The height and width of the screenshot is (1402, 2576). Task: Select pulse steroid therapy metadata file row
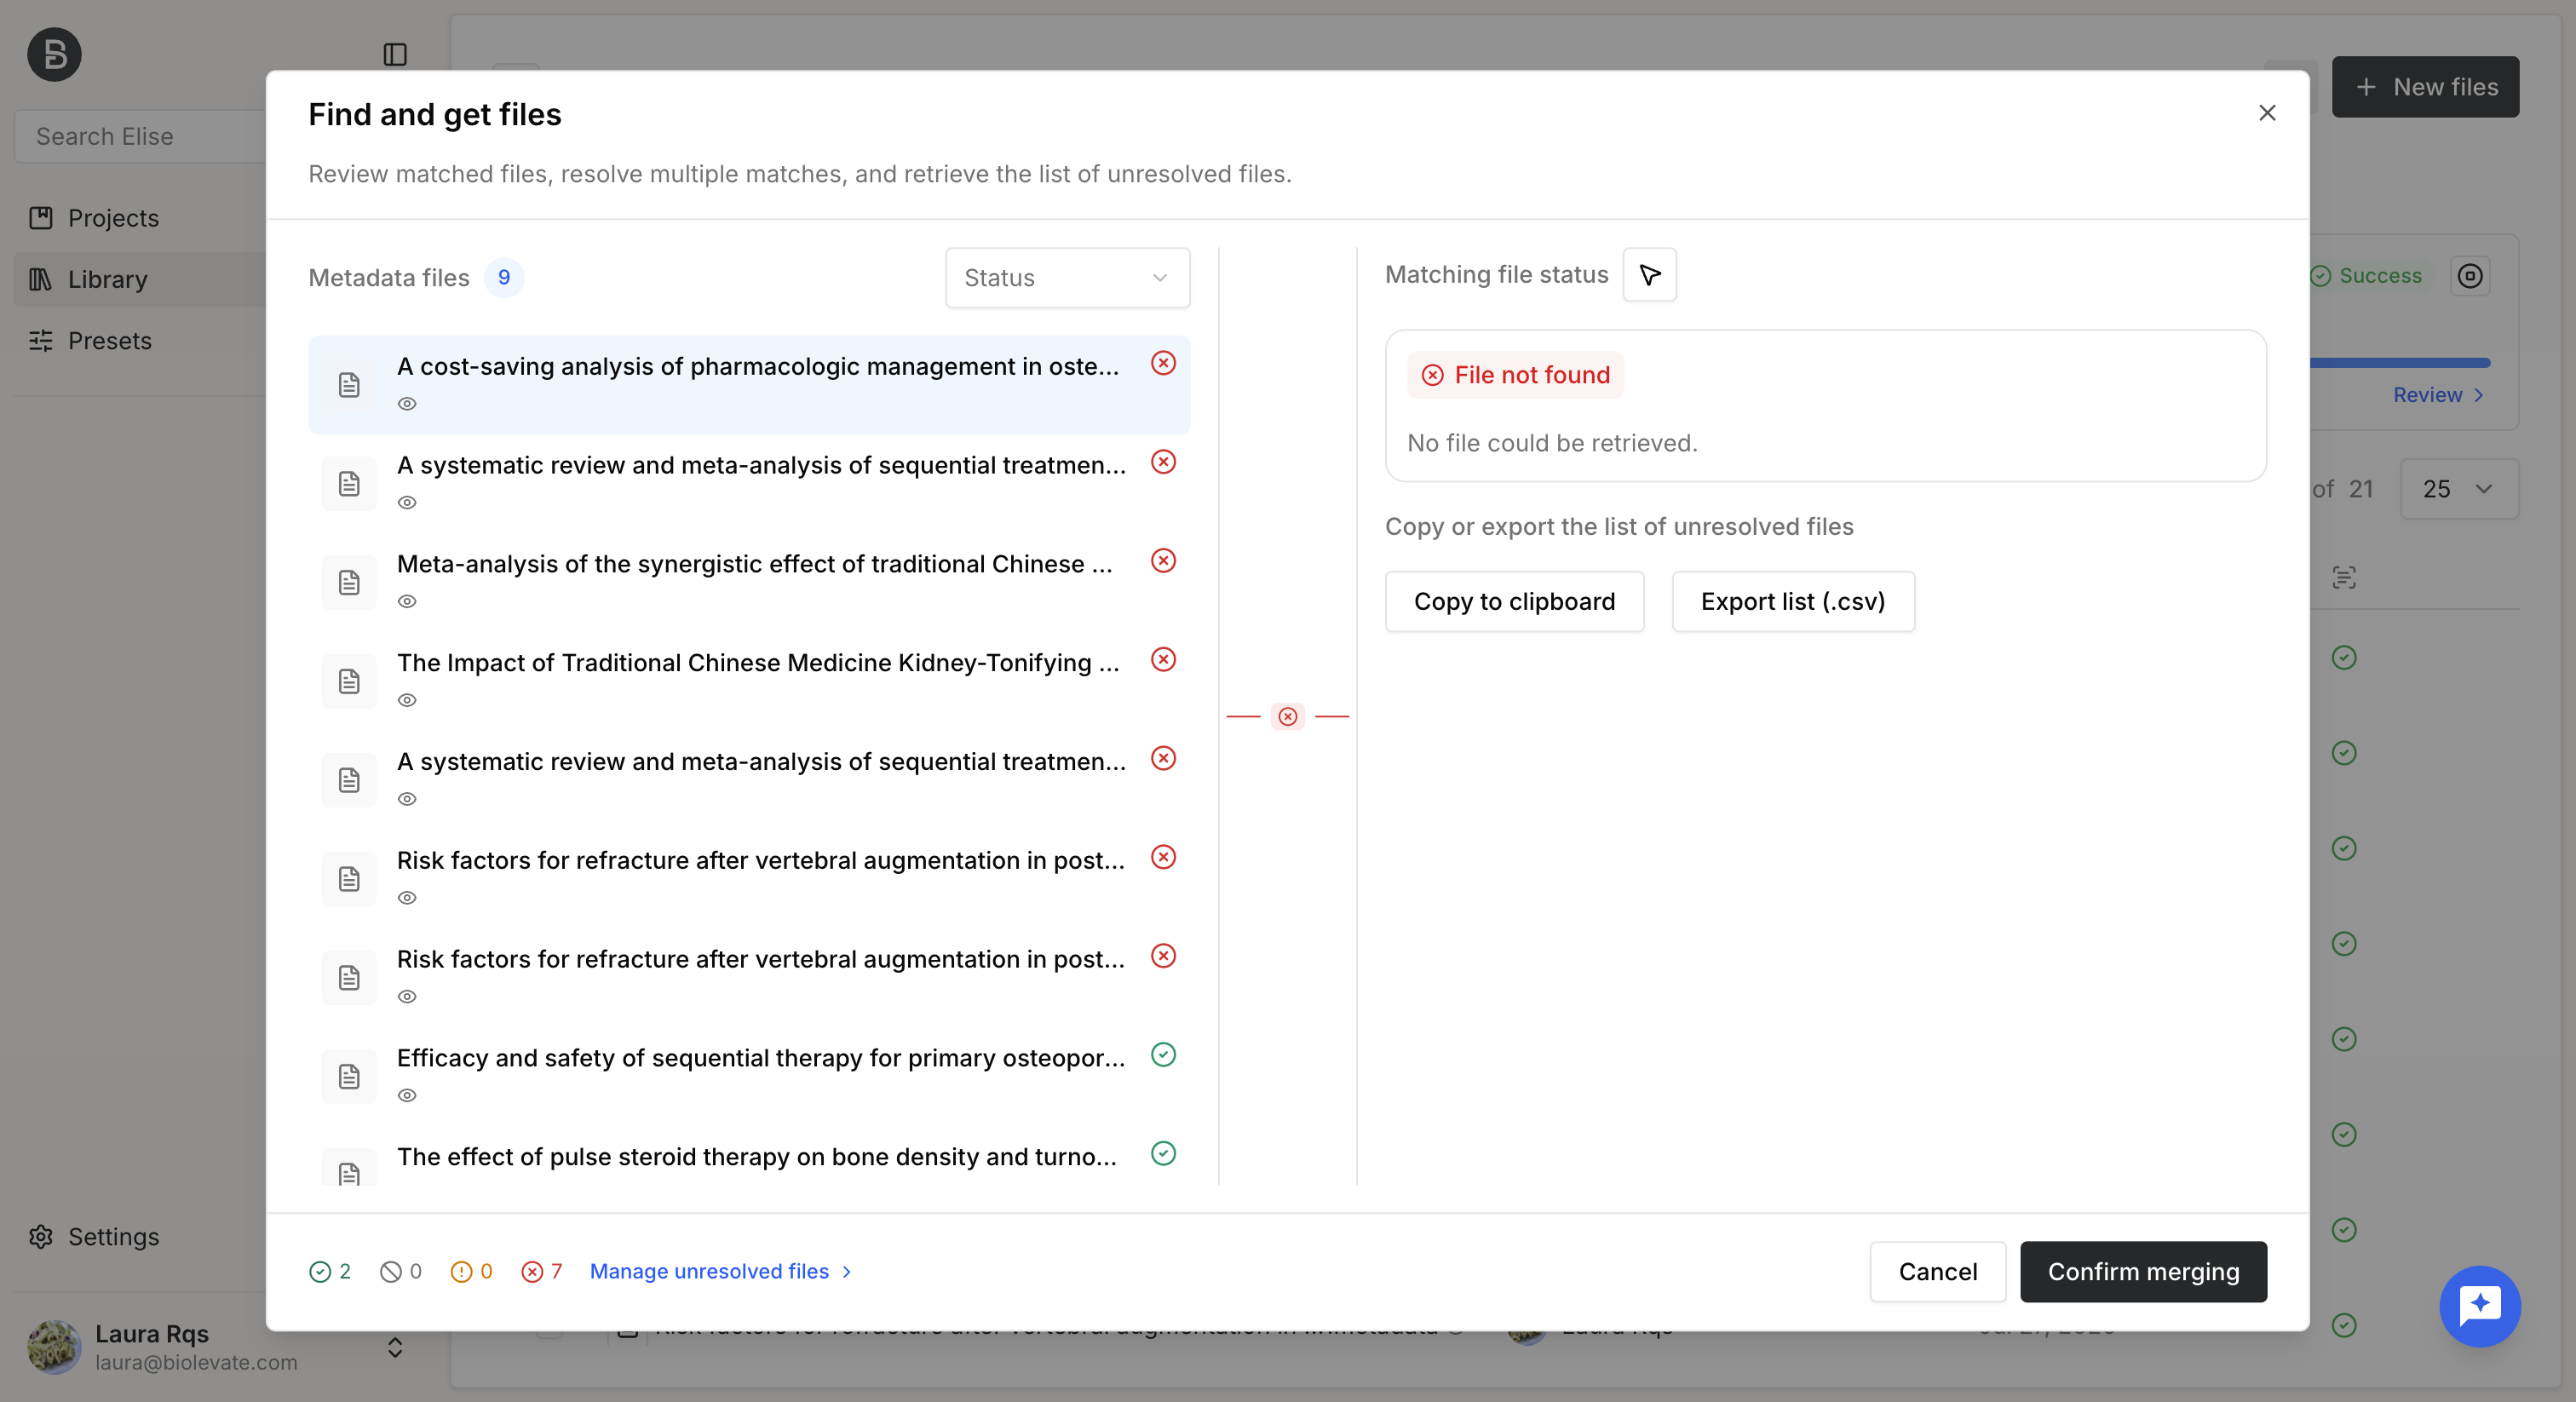click(749, 1157)
